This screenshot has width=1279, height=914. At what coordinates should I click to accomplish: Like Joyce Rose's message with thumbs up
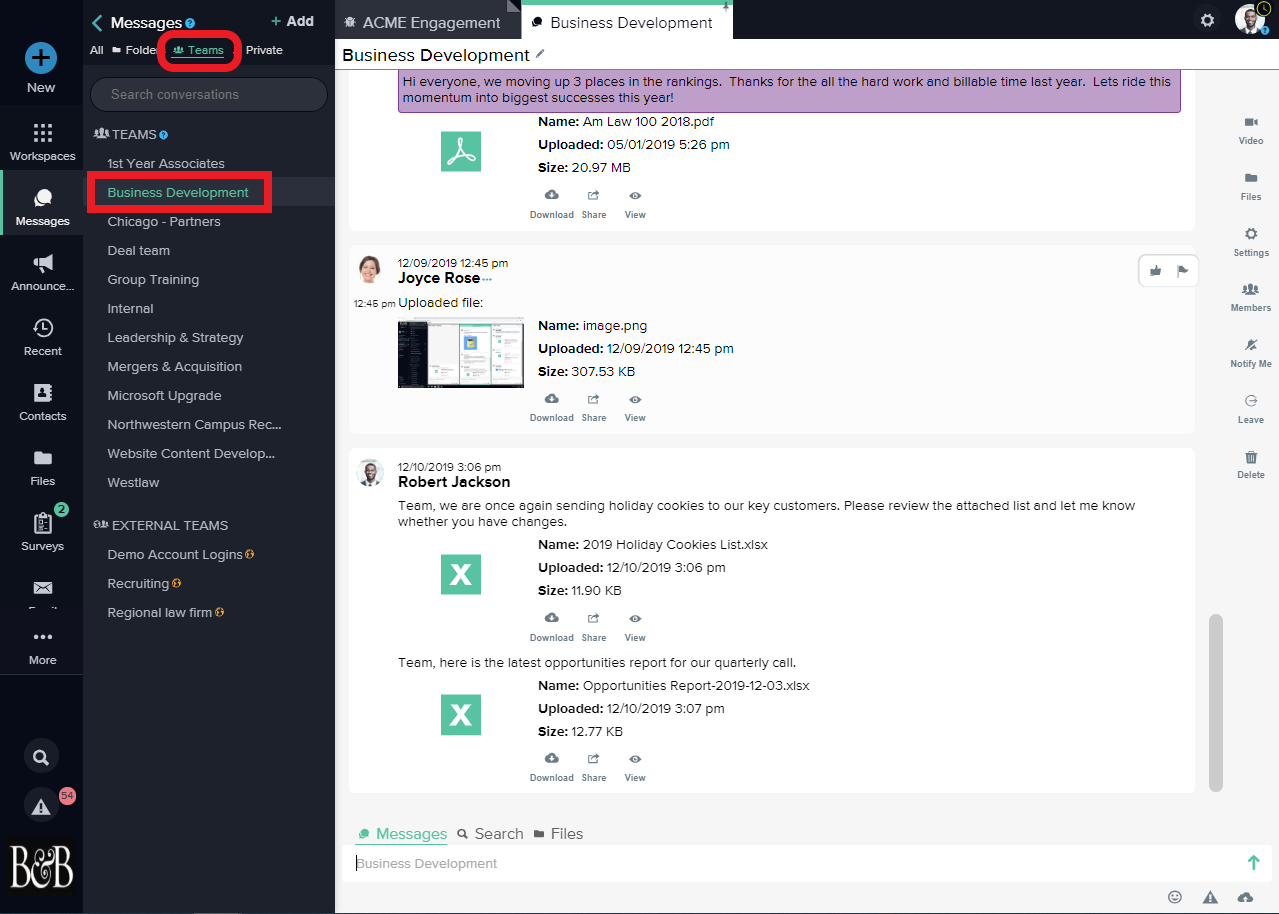tap(1156, 270)
